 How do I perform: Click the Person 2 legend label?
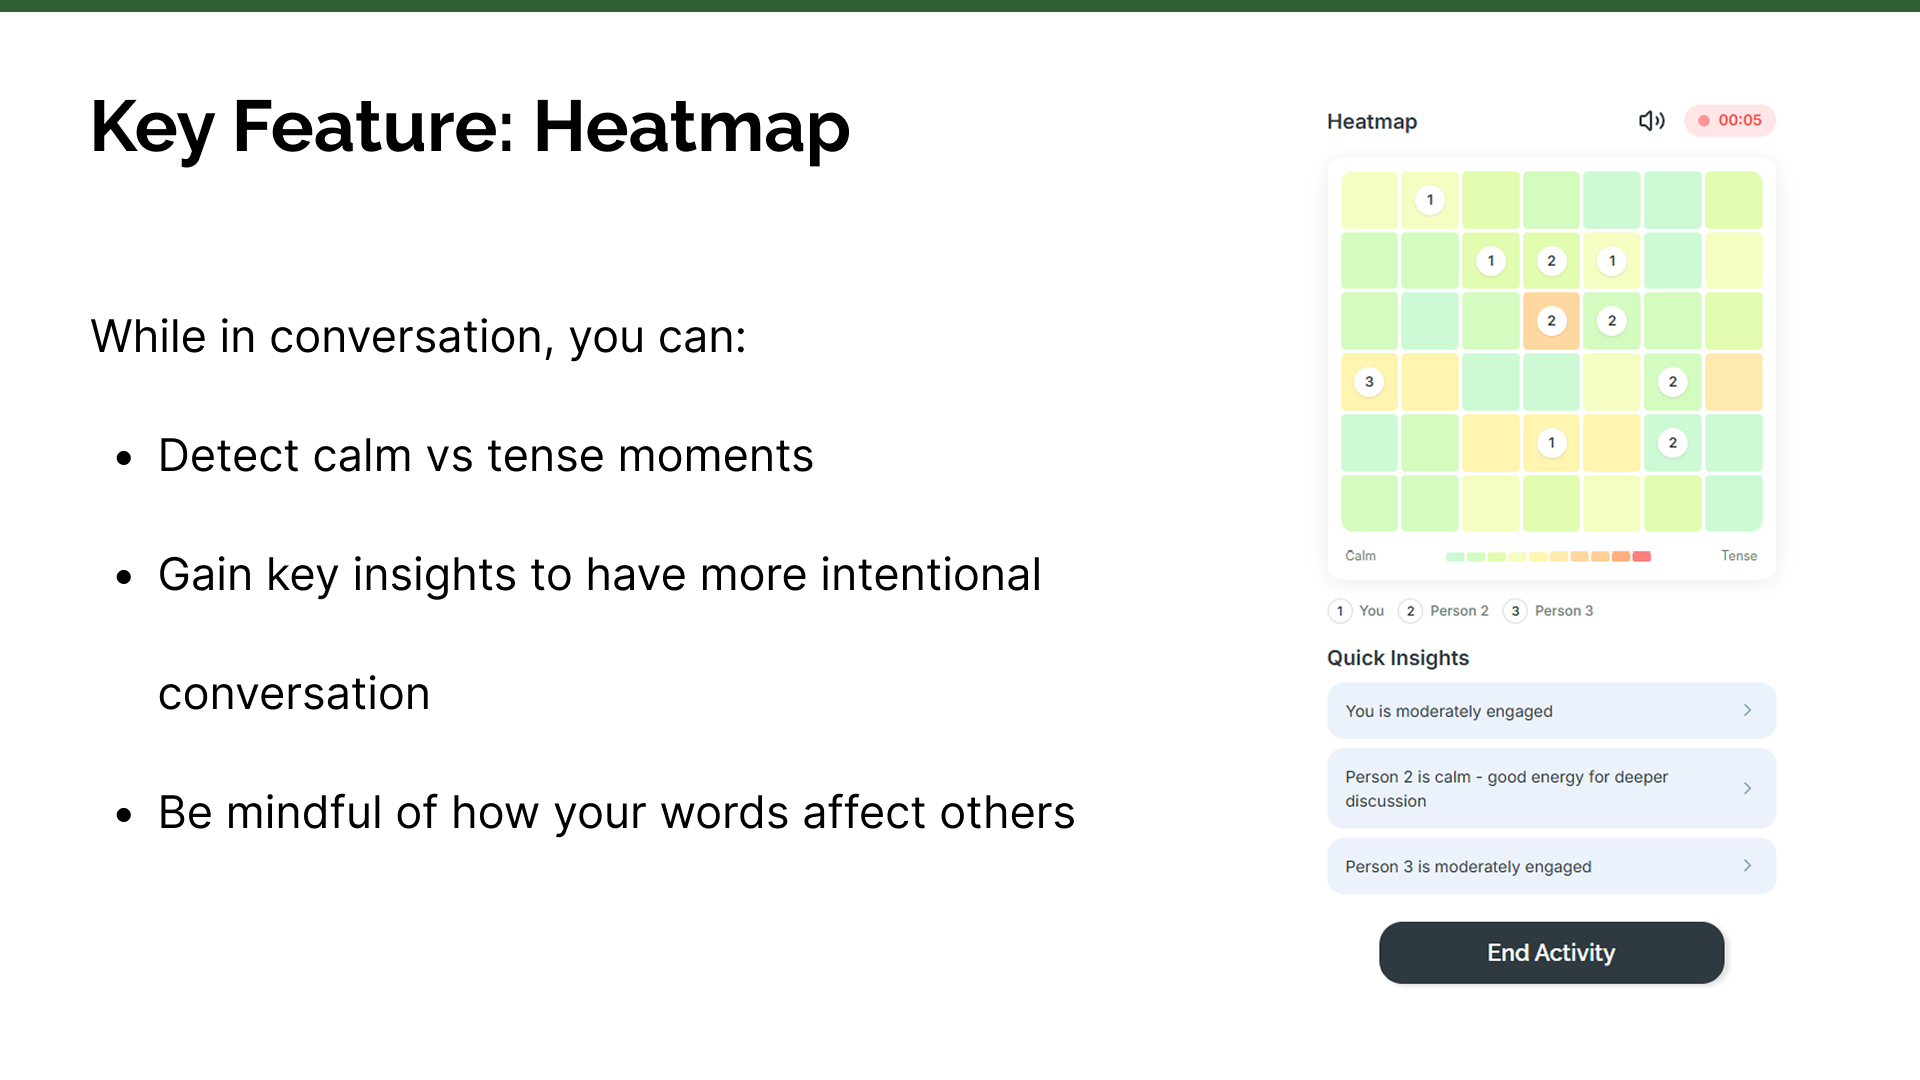coord(1459,611)
